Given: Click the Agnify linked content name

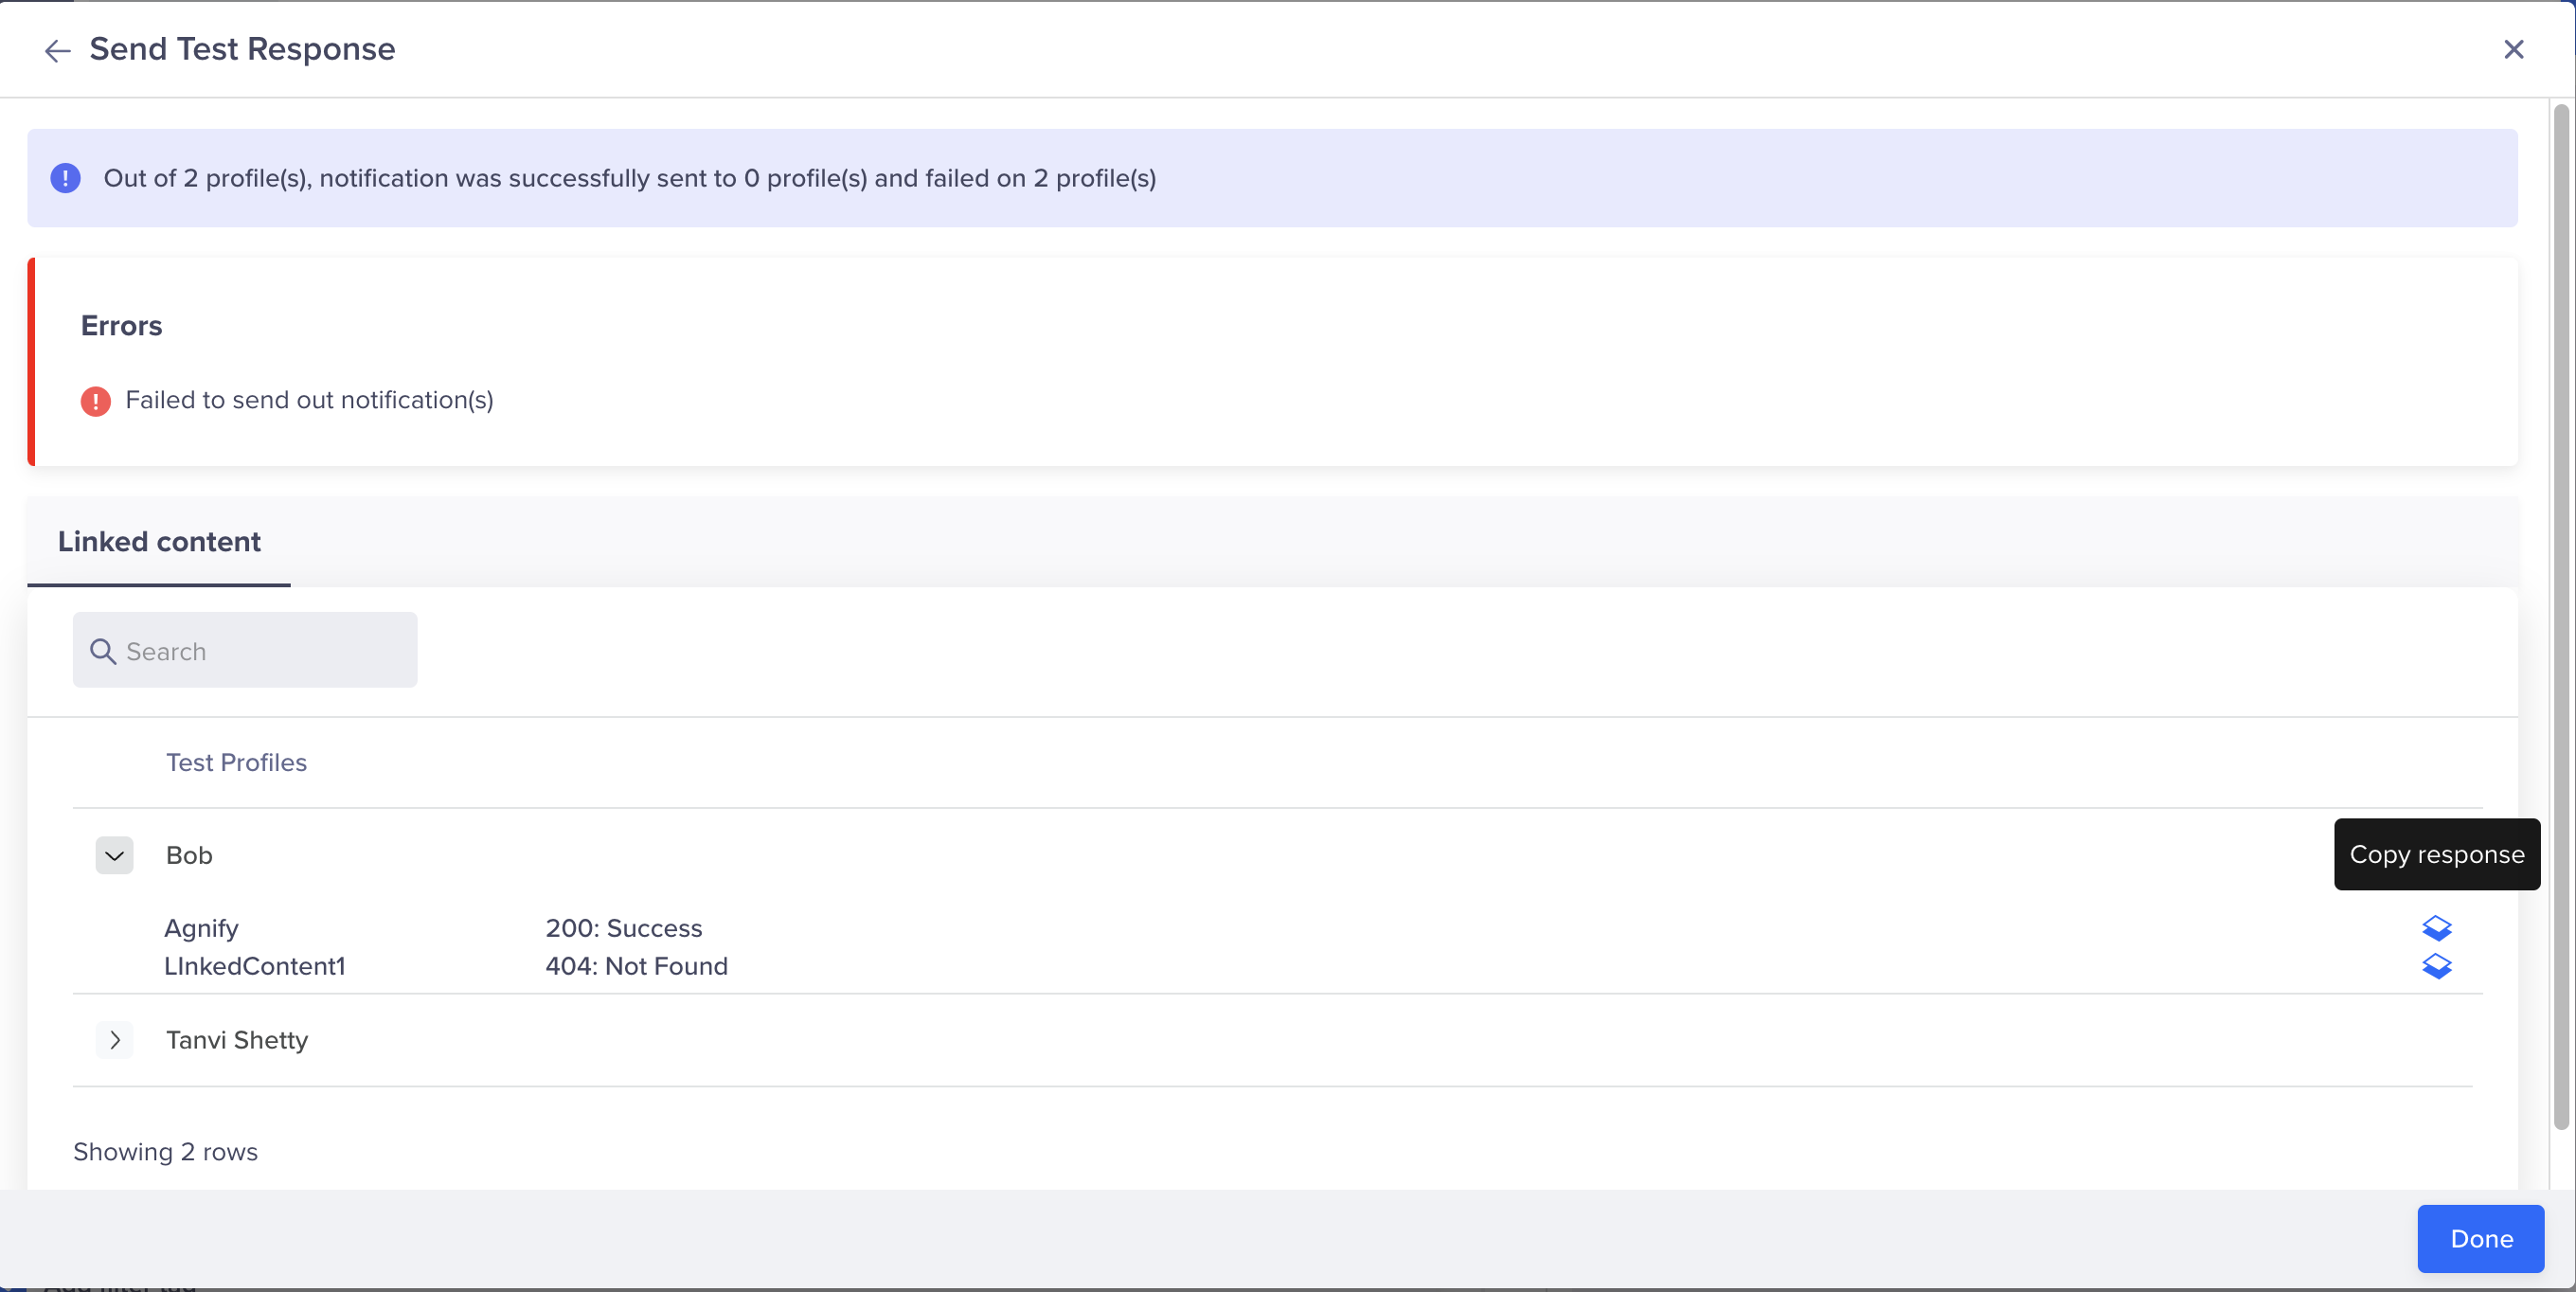Looking at the screenshot, I should pyautogui.click(x=201, y=928).
